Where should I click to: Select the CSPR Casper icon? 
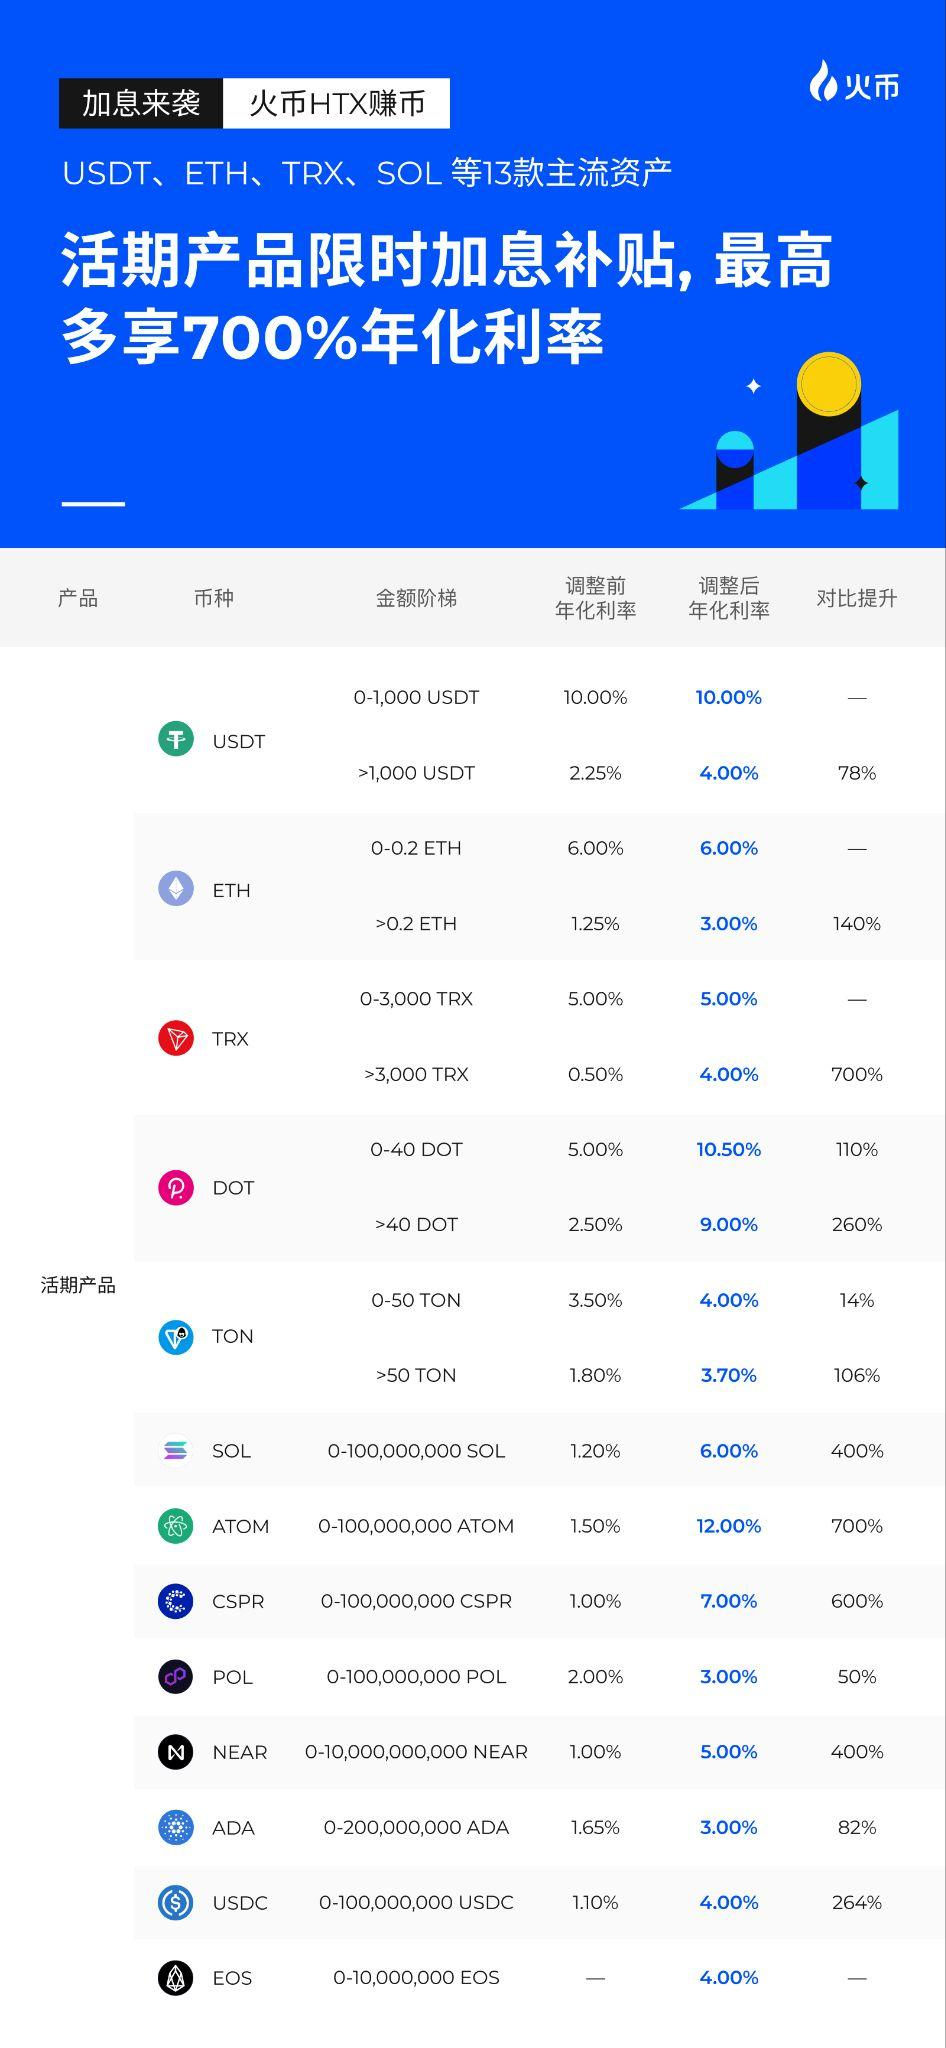coord(176,1600)
